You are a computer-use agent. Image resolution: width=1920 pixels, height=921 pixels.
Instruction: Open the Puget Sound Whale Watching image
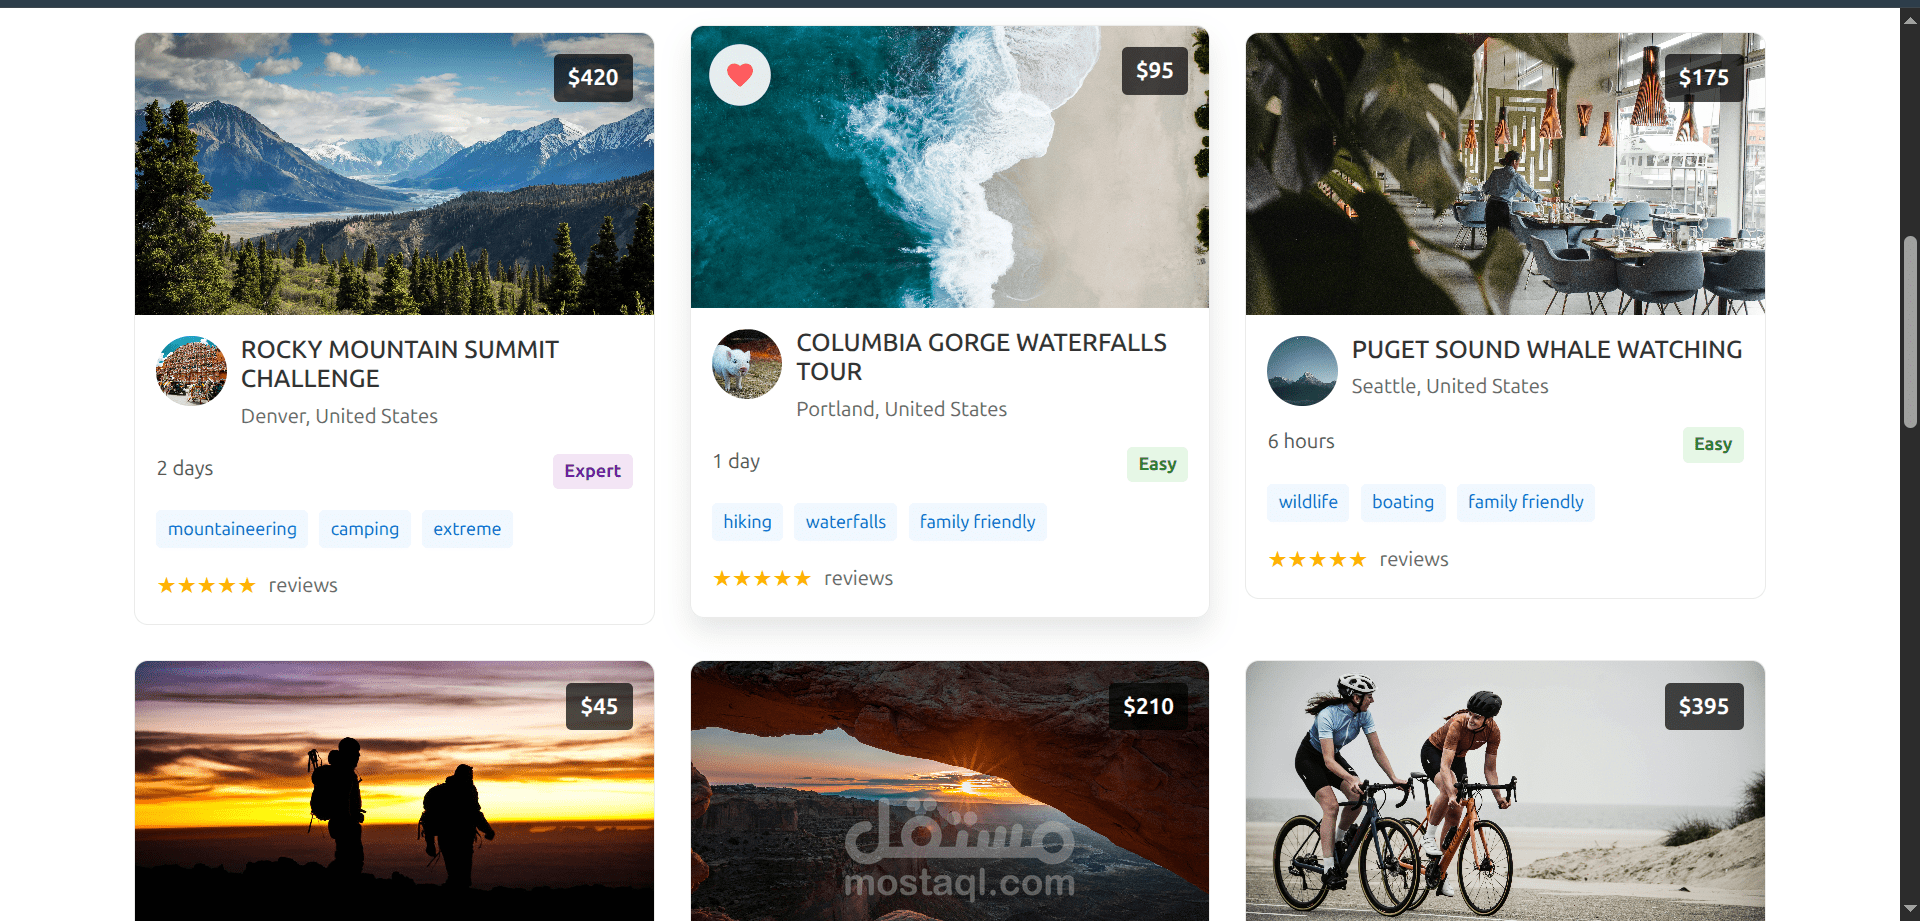click(x=1505, y=174)
